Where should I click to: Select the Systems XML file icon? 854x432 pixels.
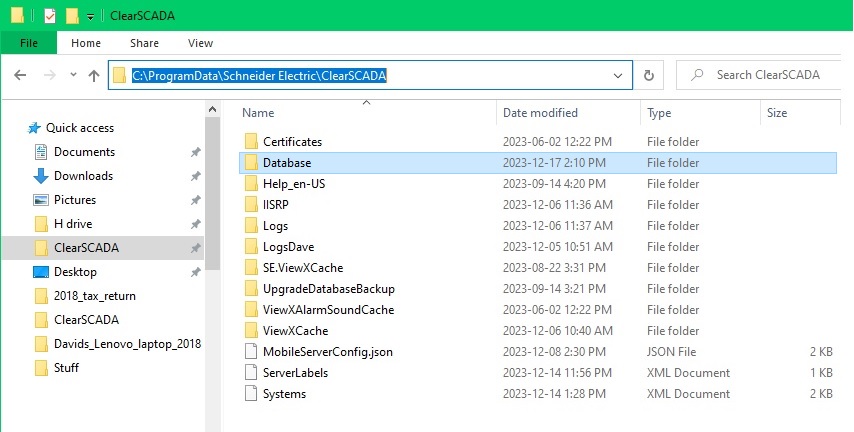pos(251,393)
